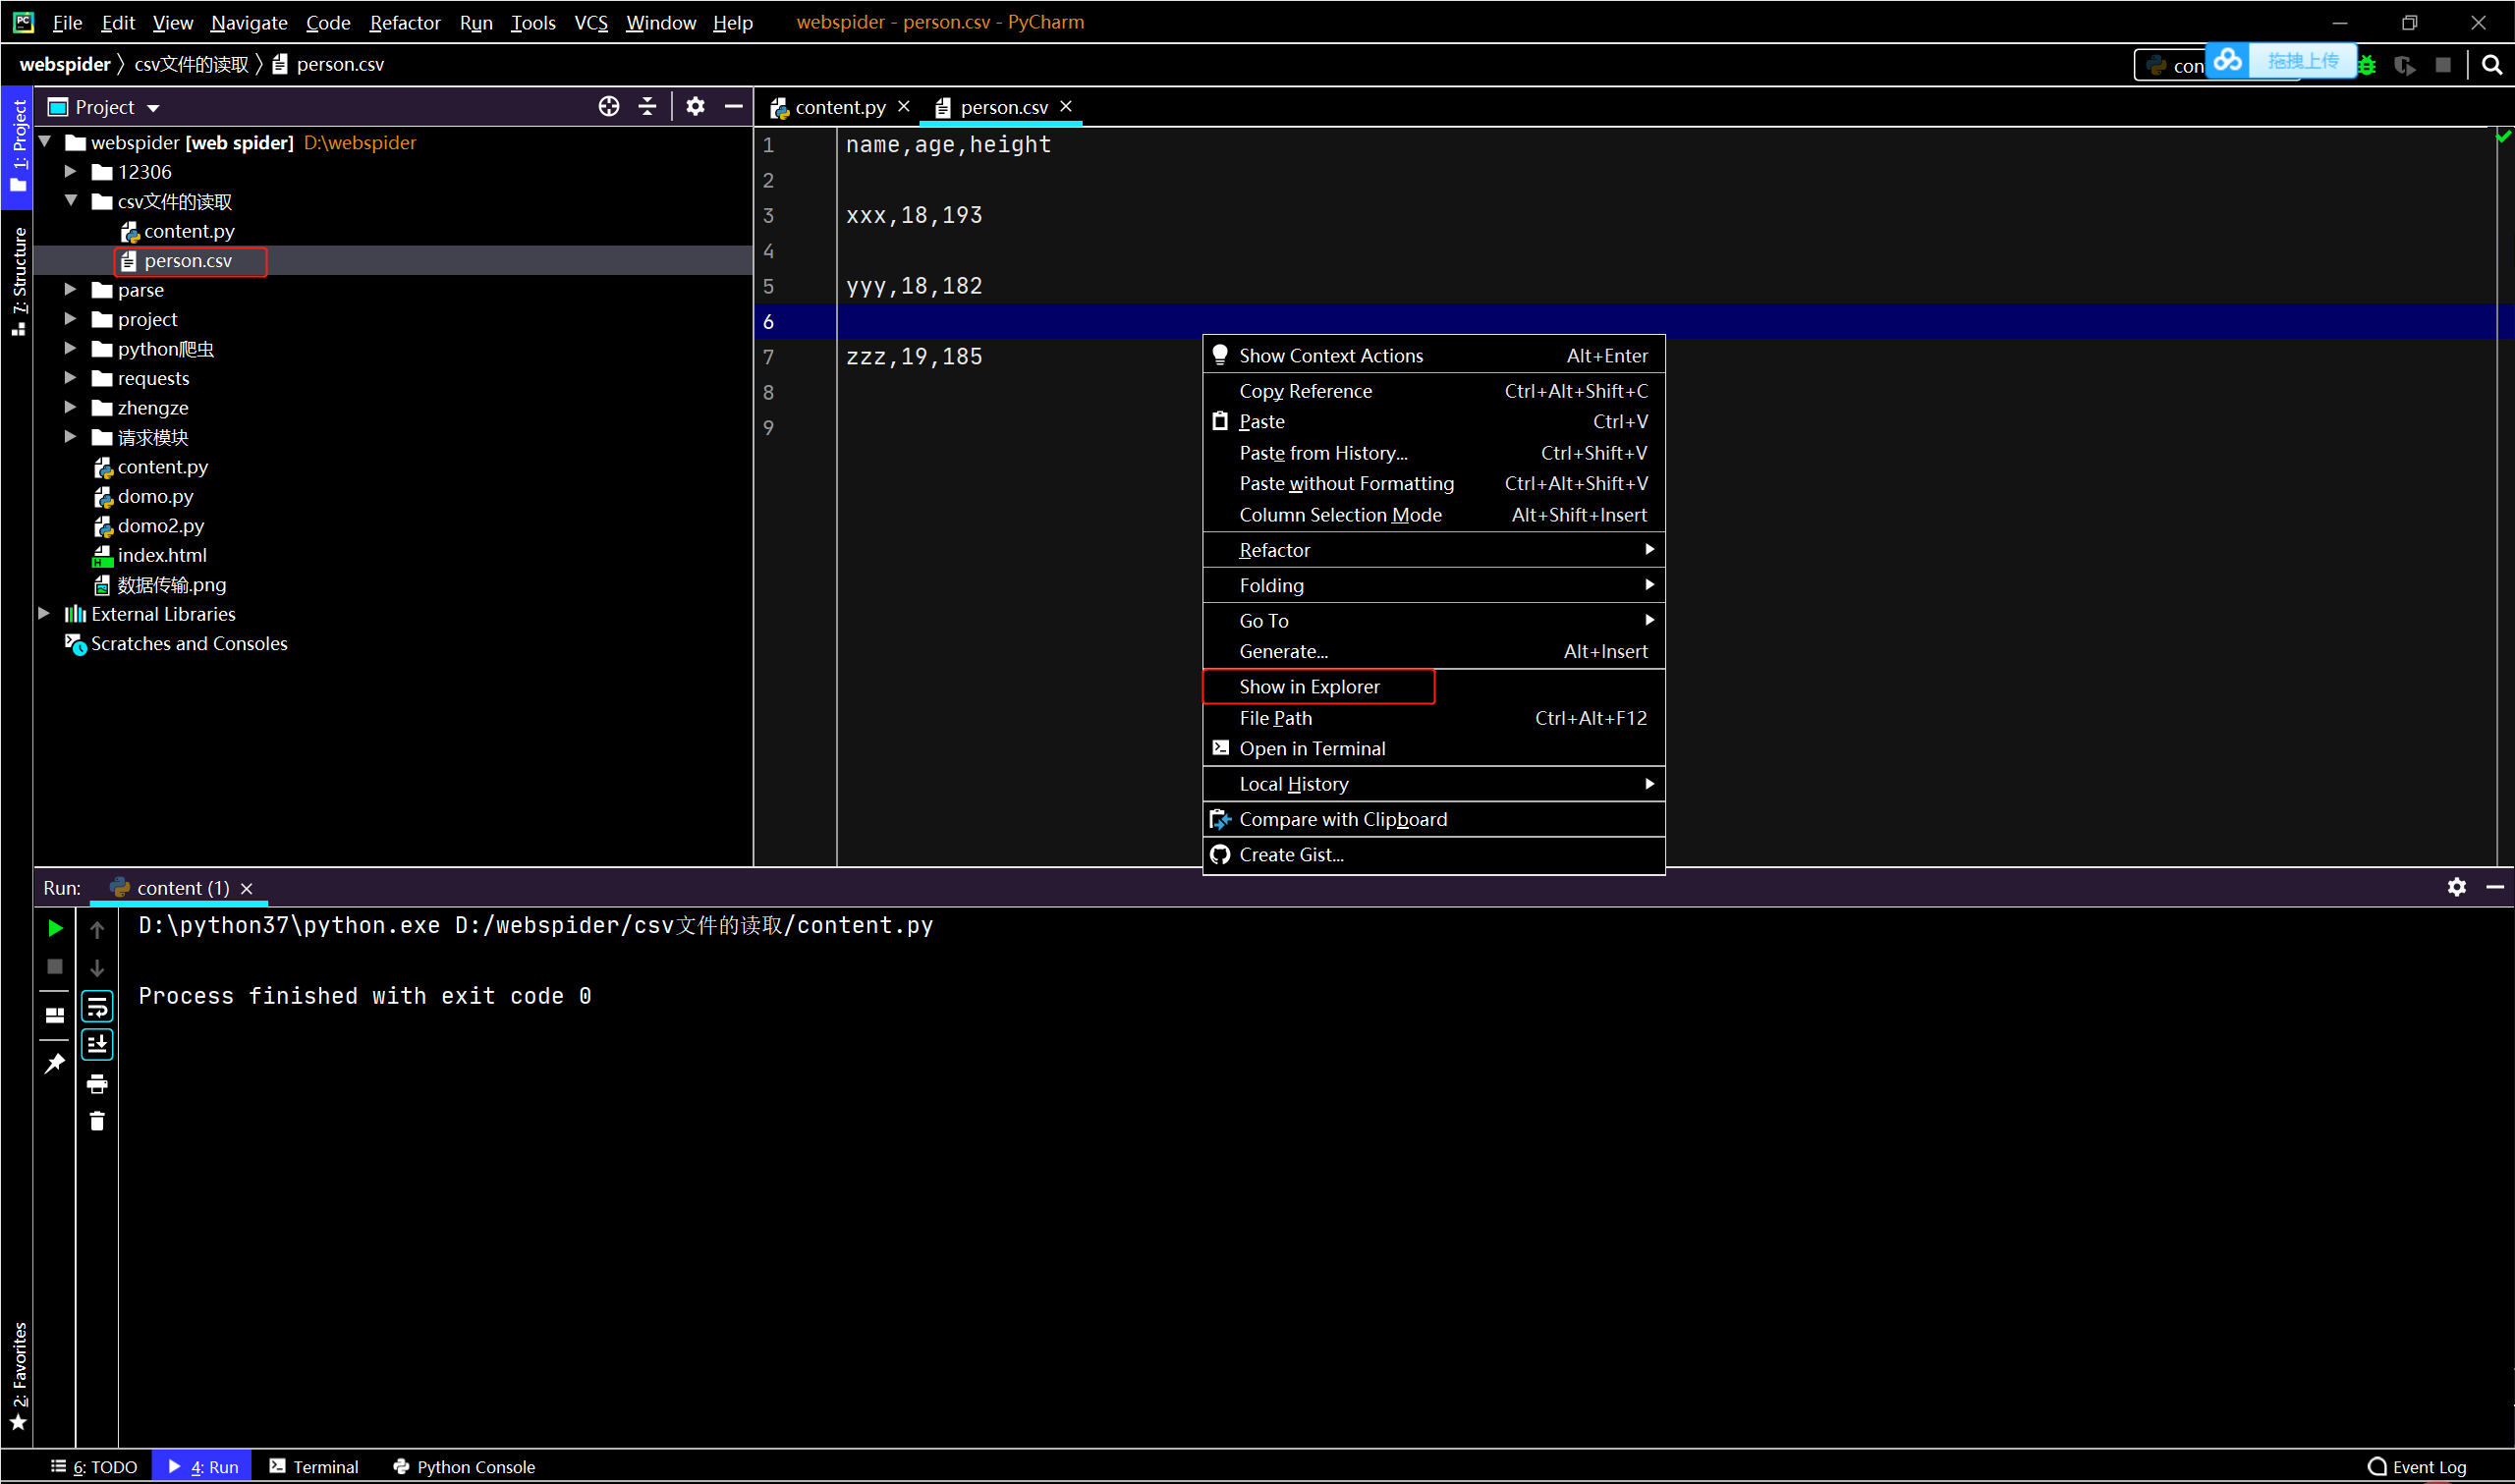
Task: Select domo2.py in project tree
Action: pyautogui.click(x=160, y=525)
